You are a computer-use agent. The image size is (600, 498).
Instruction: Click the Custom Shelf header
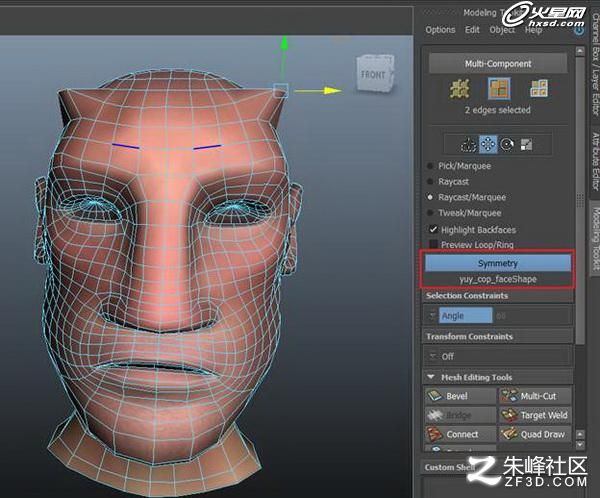450,467
